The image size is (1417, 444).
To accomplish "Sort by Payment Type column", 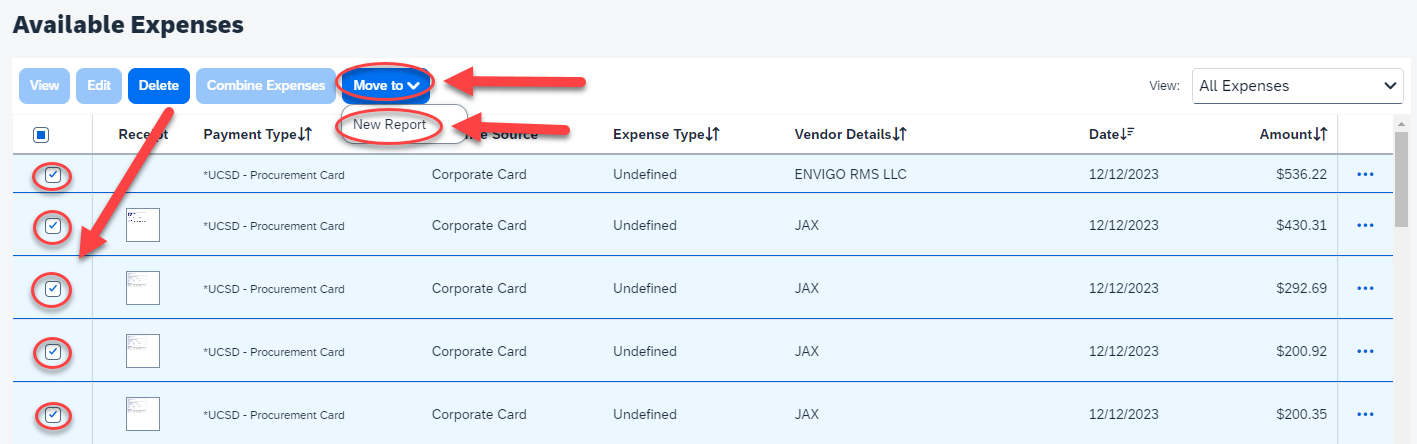I will coord(260,134).
